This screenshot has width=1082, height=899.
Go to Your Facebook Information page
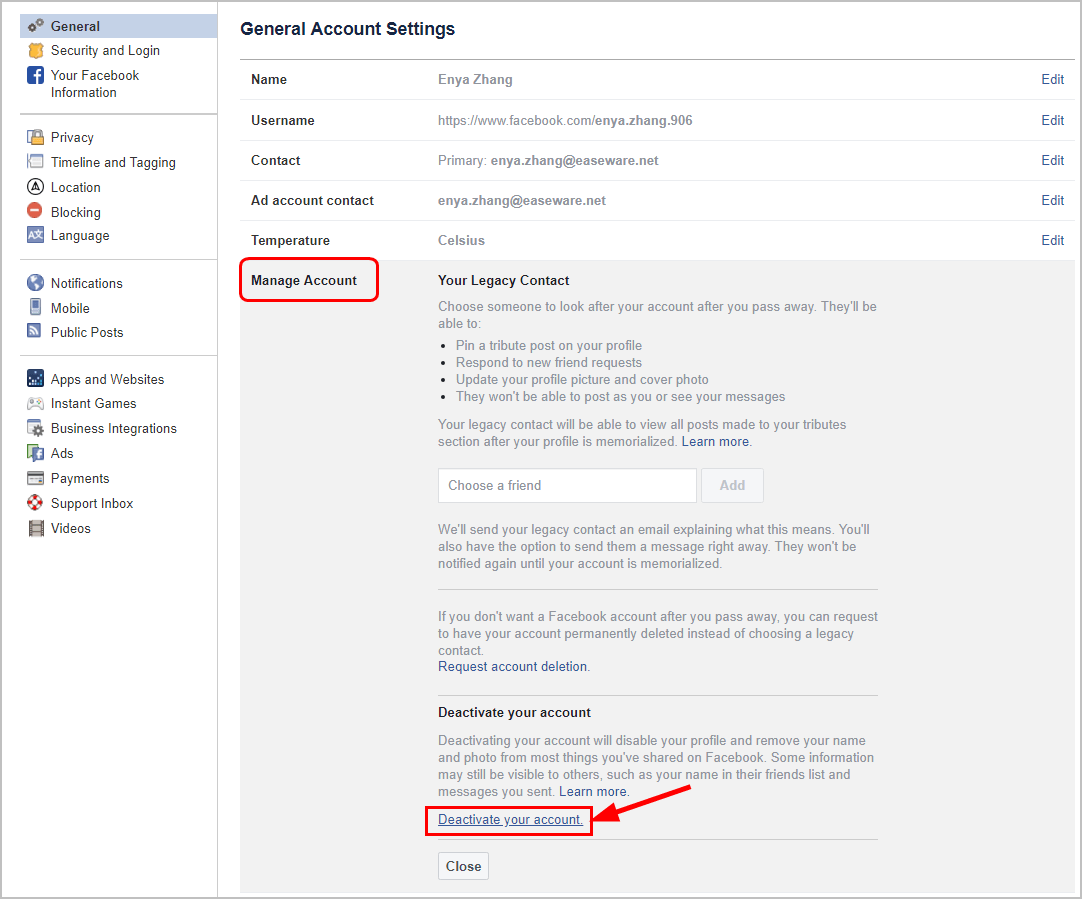(x=95, y=83)
